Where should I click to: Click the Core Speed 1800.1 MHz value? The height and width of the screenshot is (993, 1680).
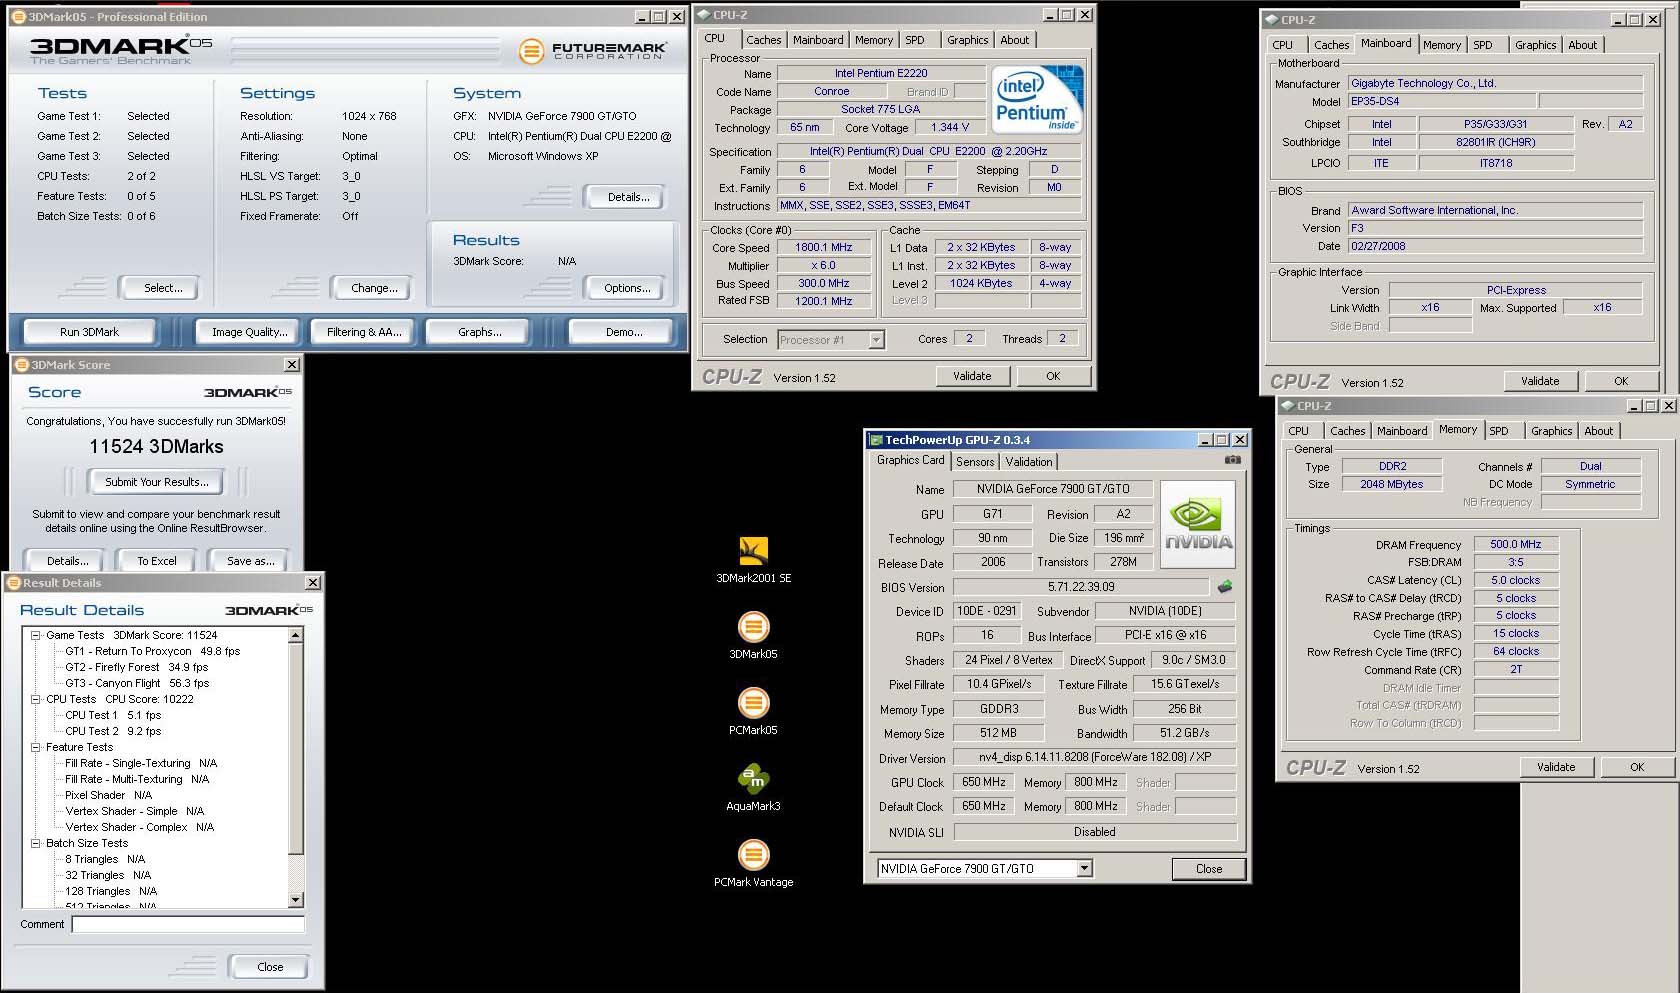[x=824, y=247]
